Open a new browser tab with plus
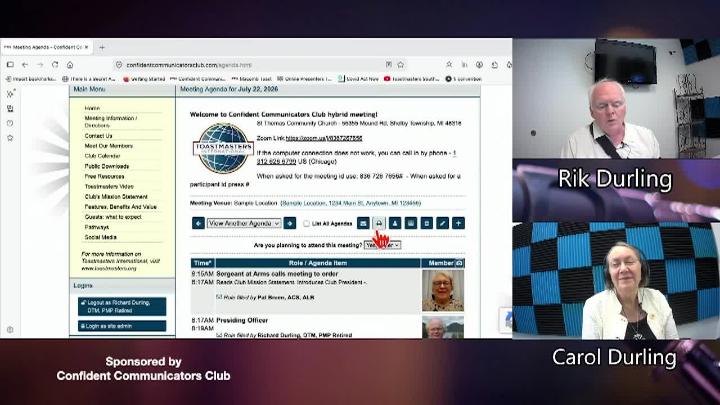Screen dimensions: 720x405 (102, 47)
